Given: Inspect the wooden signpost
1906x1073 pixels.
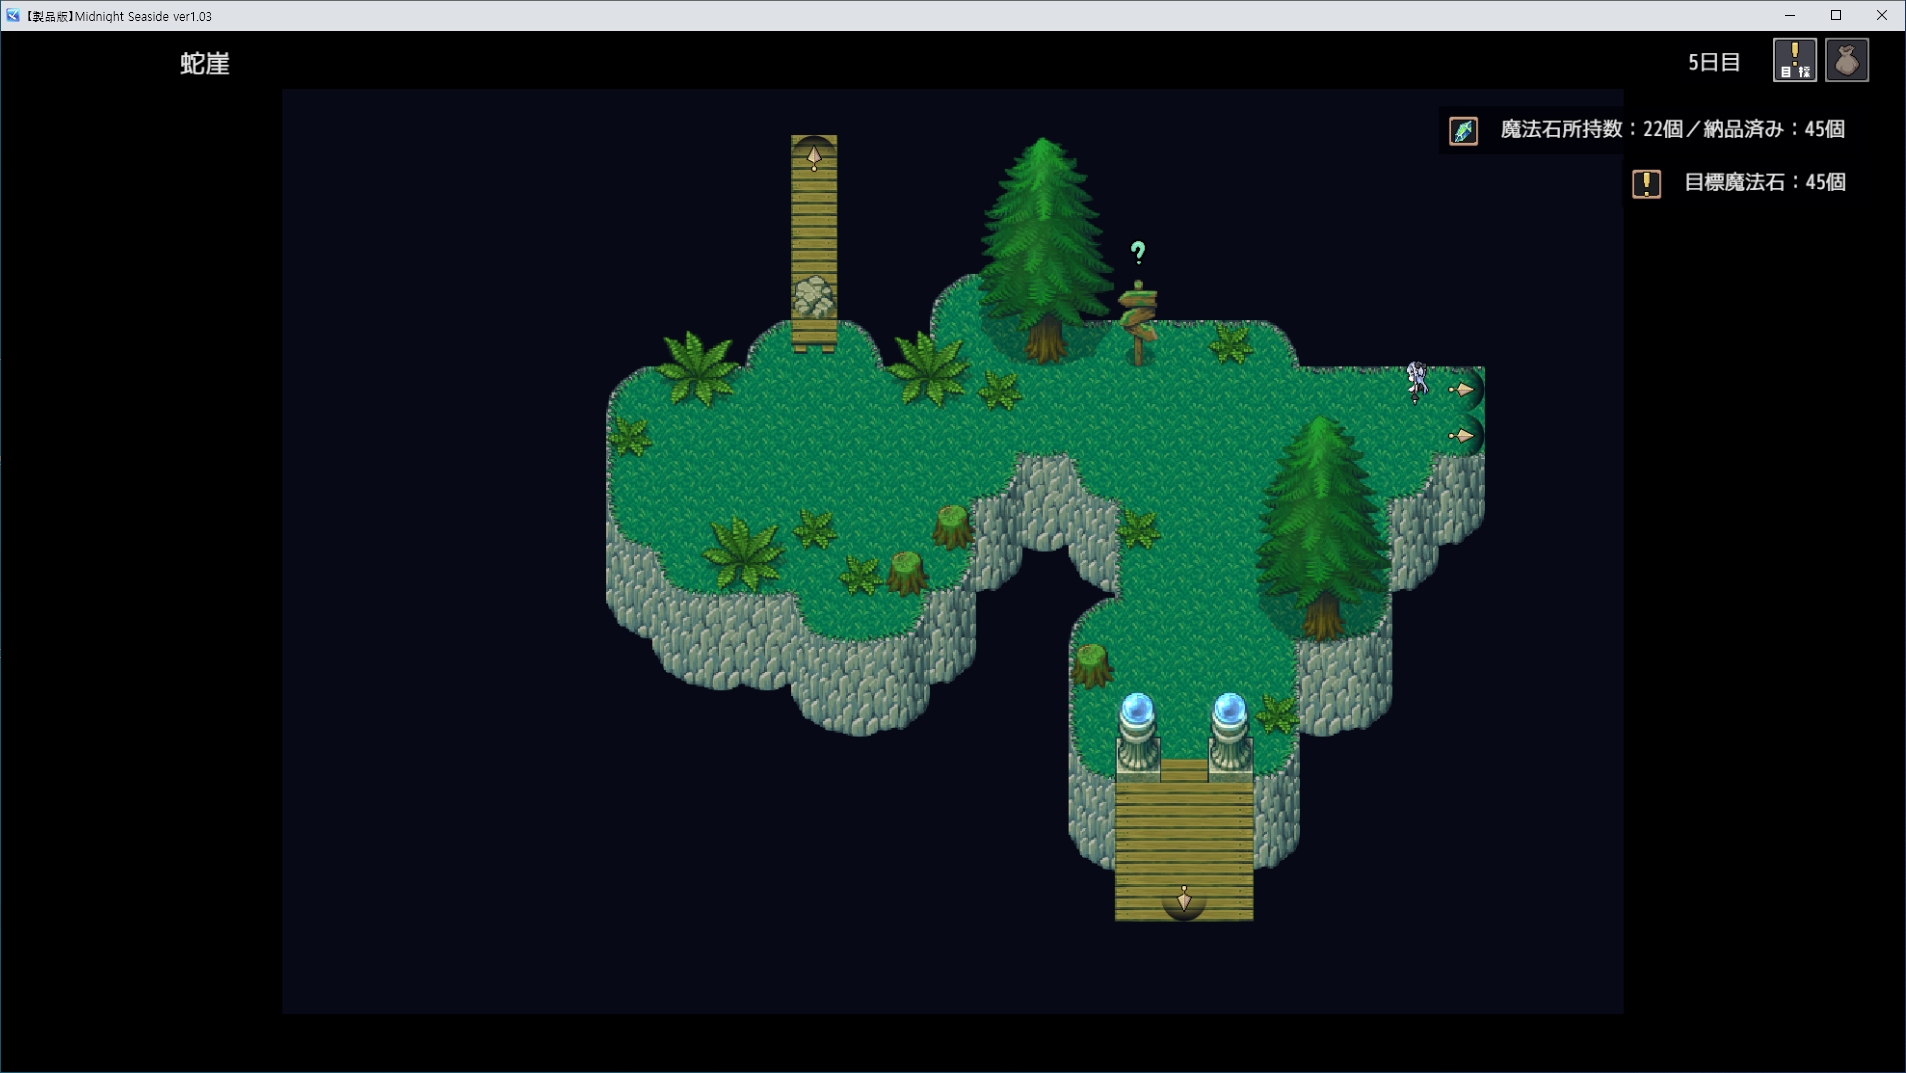Looking at the screenshot, I should pos(1138,324).
